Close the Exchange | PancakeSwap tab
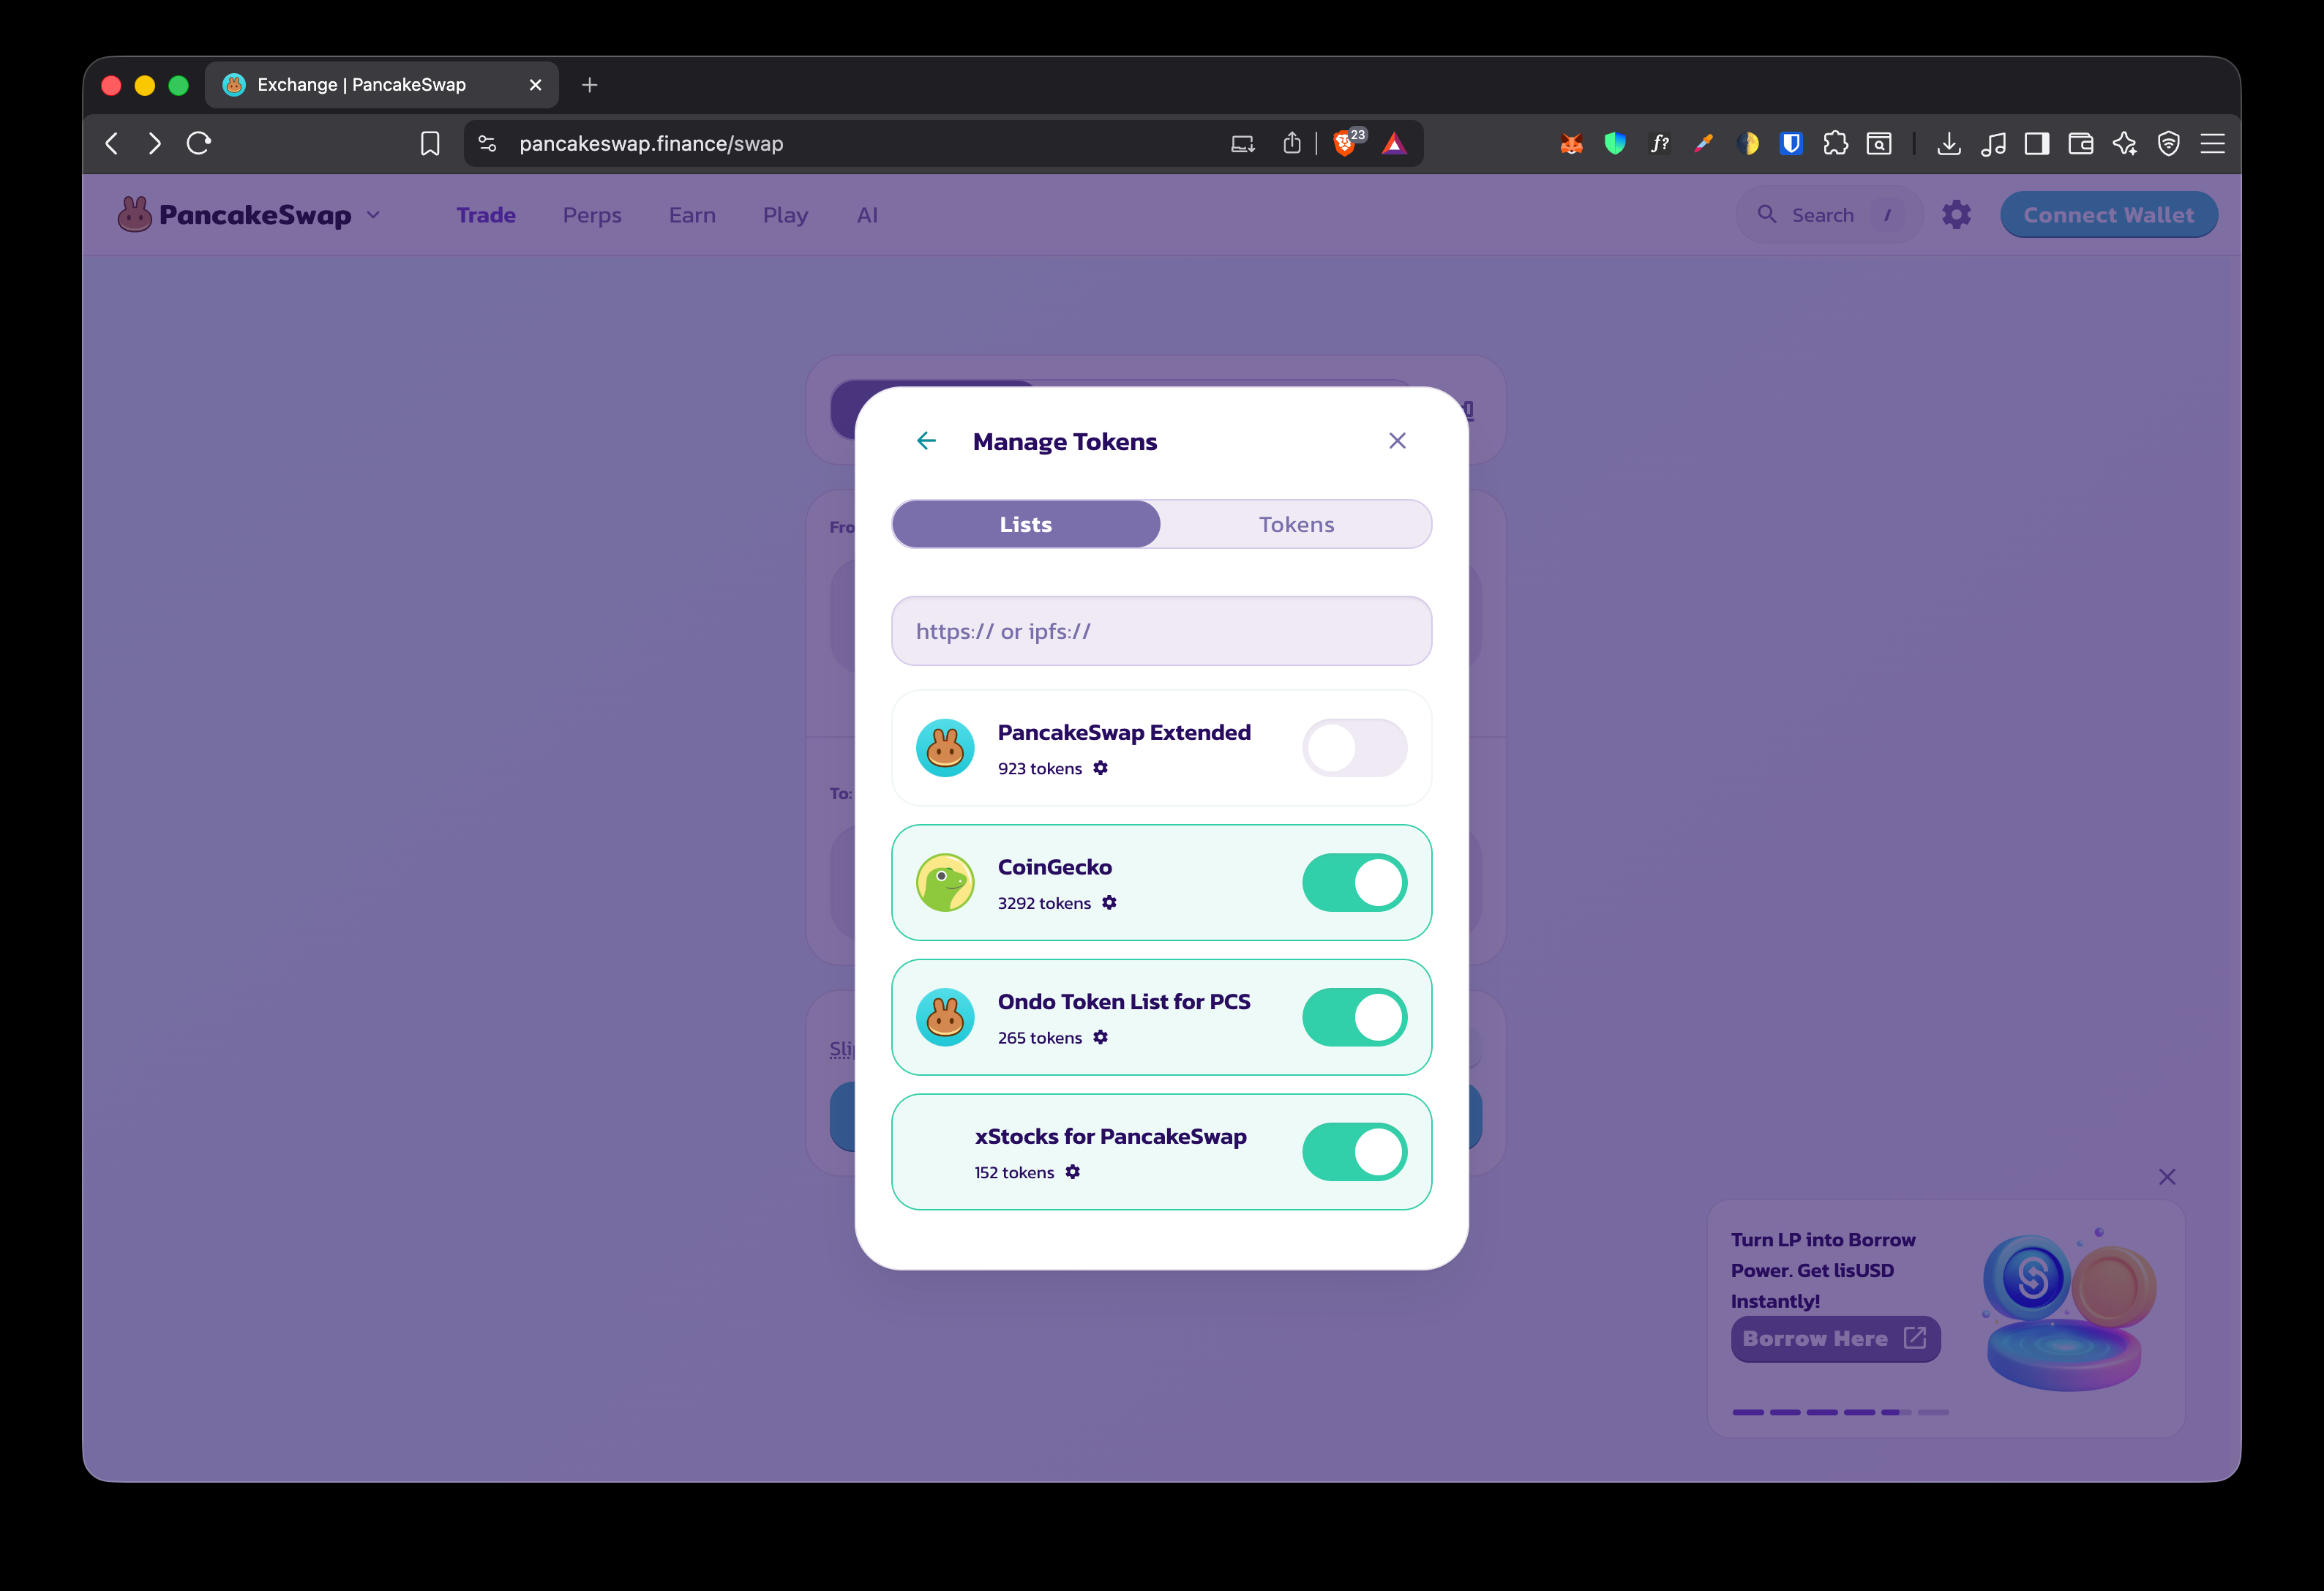This screenshot has height=1591, width=2324. click(536, 85)
